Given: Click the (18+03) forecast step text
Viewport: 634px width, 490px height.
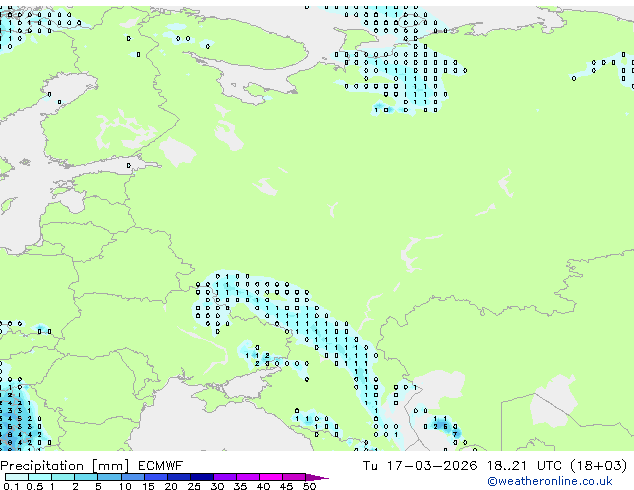Looking at the screenshot, I should pos(599,466).
